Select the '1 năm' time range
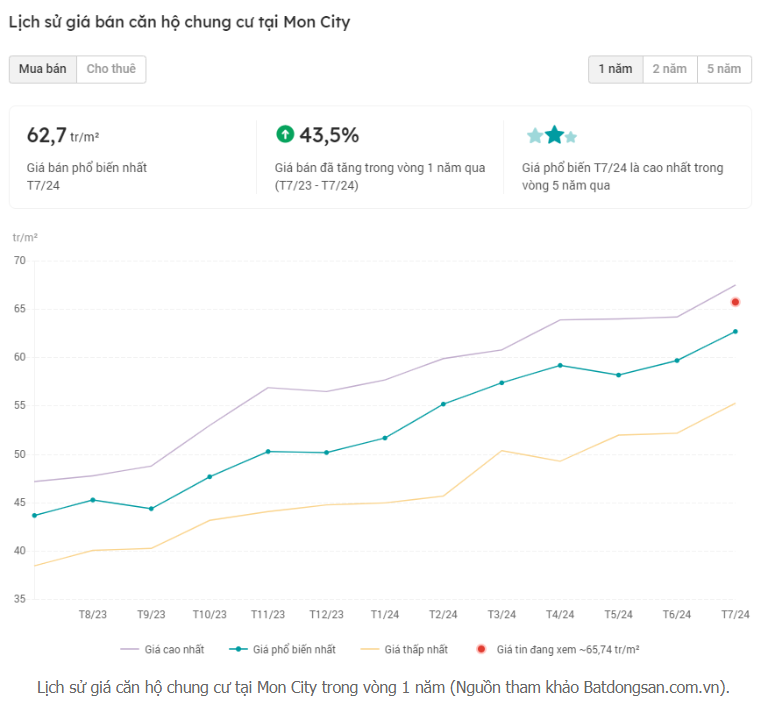This screenshot has height=706, width=770. 615,69
